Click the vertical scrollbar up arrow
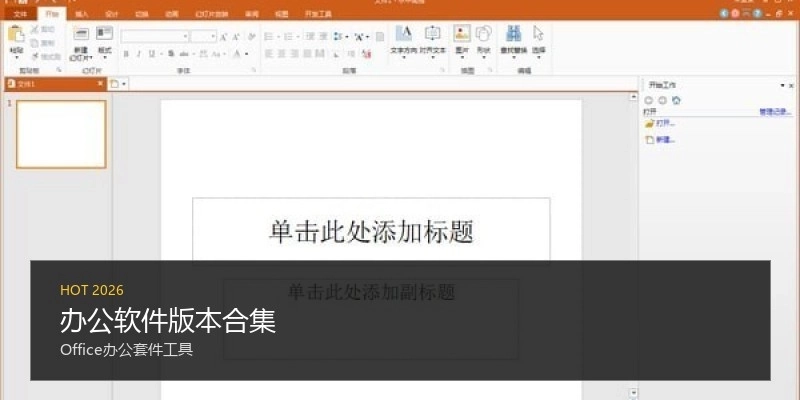 634,96
